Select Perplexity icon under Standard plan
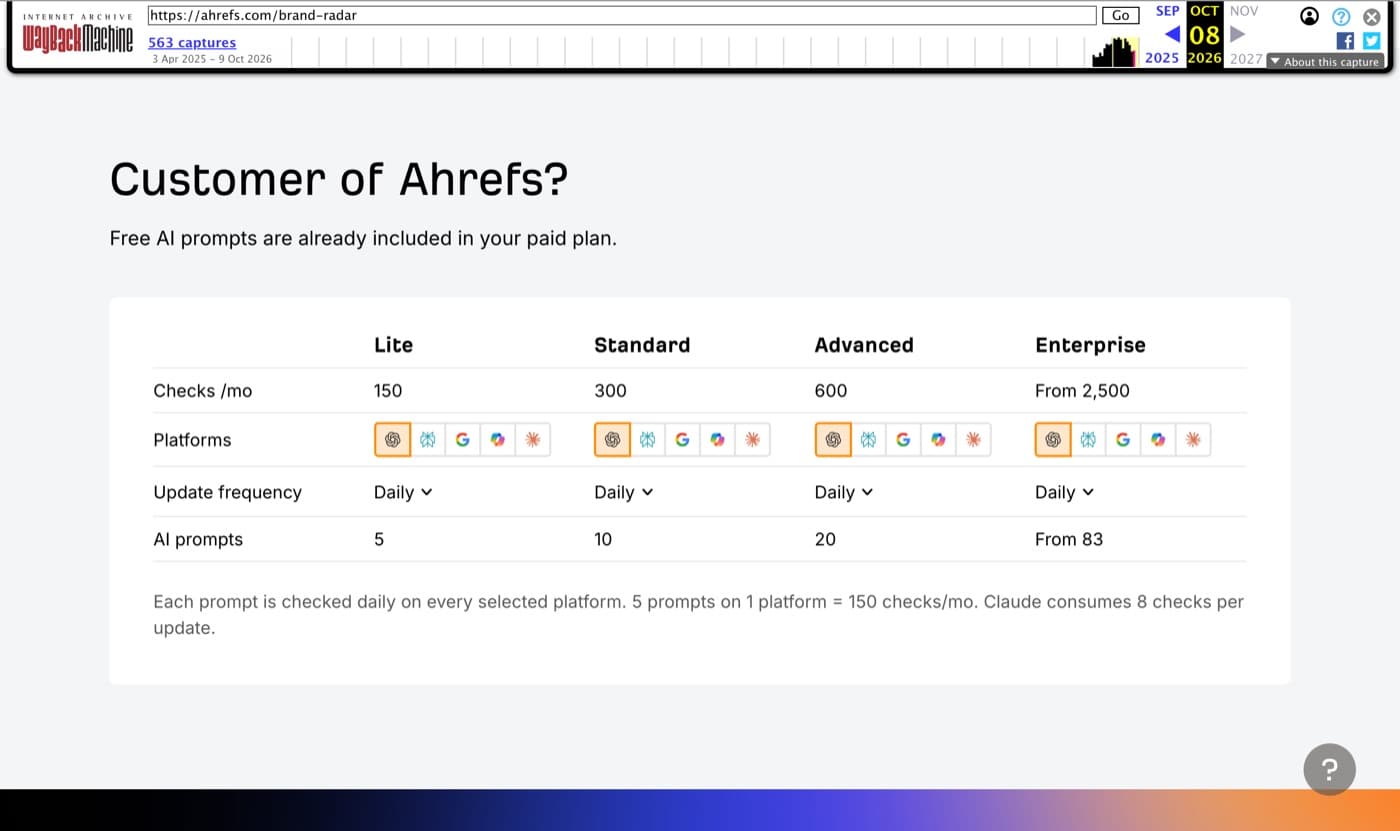 coord(648,439)
